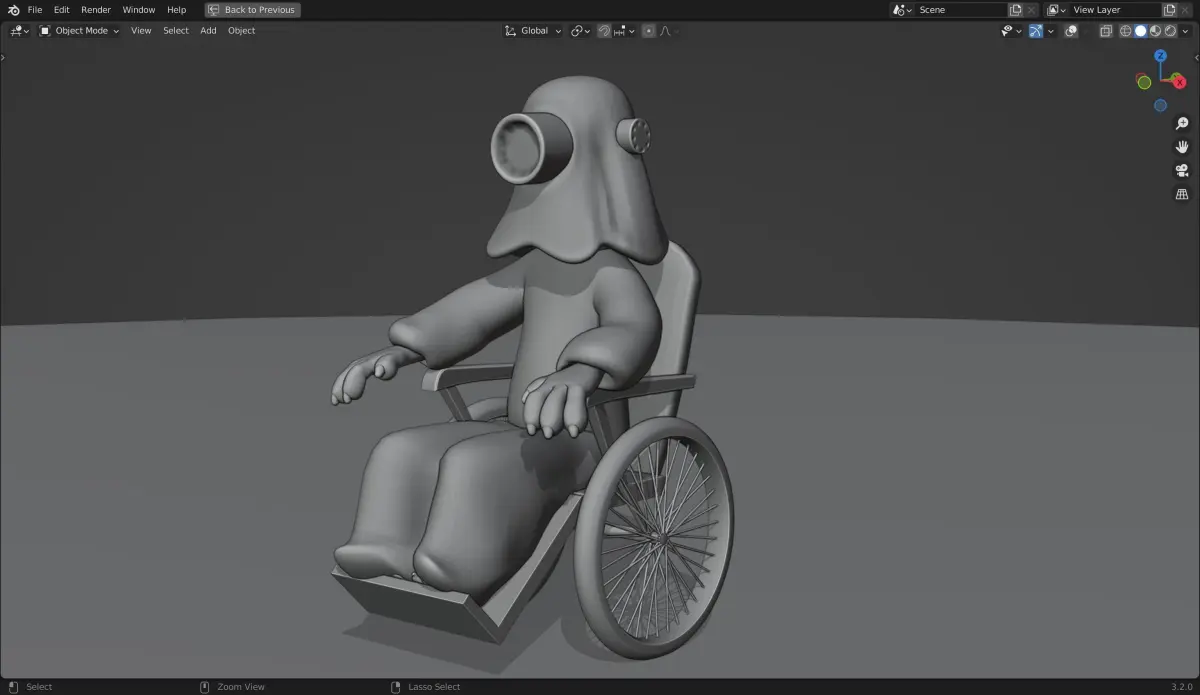Toggle X-ray mode
The height and width of the screenshot is (695, 1200).
tap(1106, 31)
